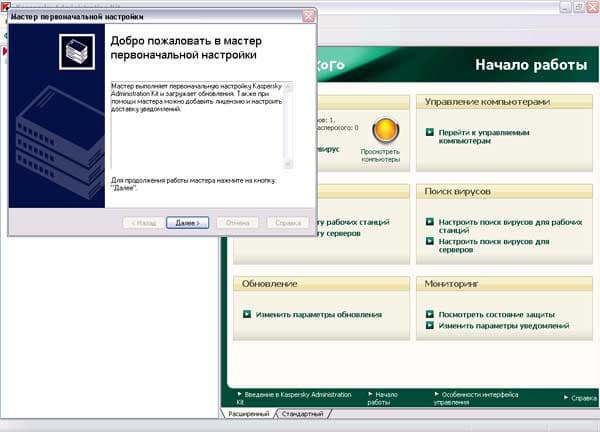Switch to the Стандартный tab
Image resolution: width=600 pixels, height=432 pixels.
pyautogui.click(x=302, y=414)
